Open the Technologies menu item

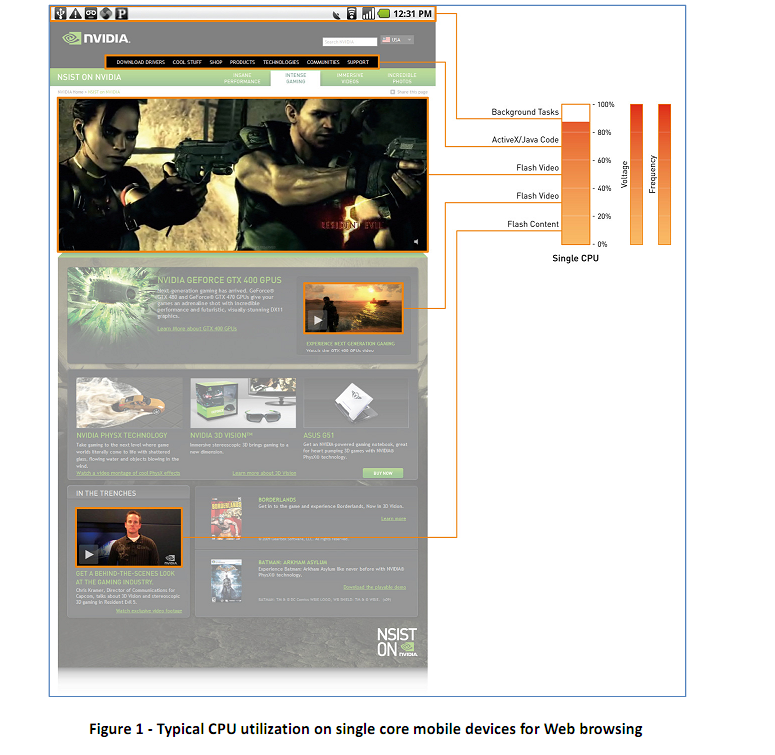point(281,62)
